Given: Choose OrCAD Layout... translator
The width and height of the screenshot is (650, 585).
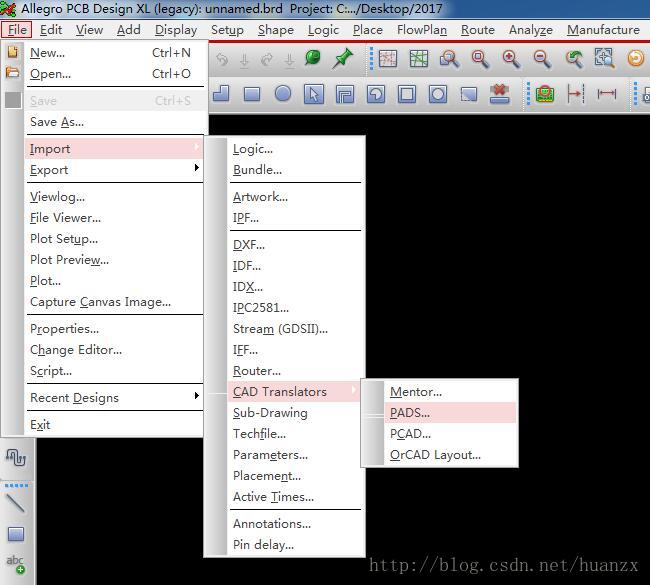Looking at the screenshot, I should (435, 455).
